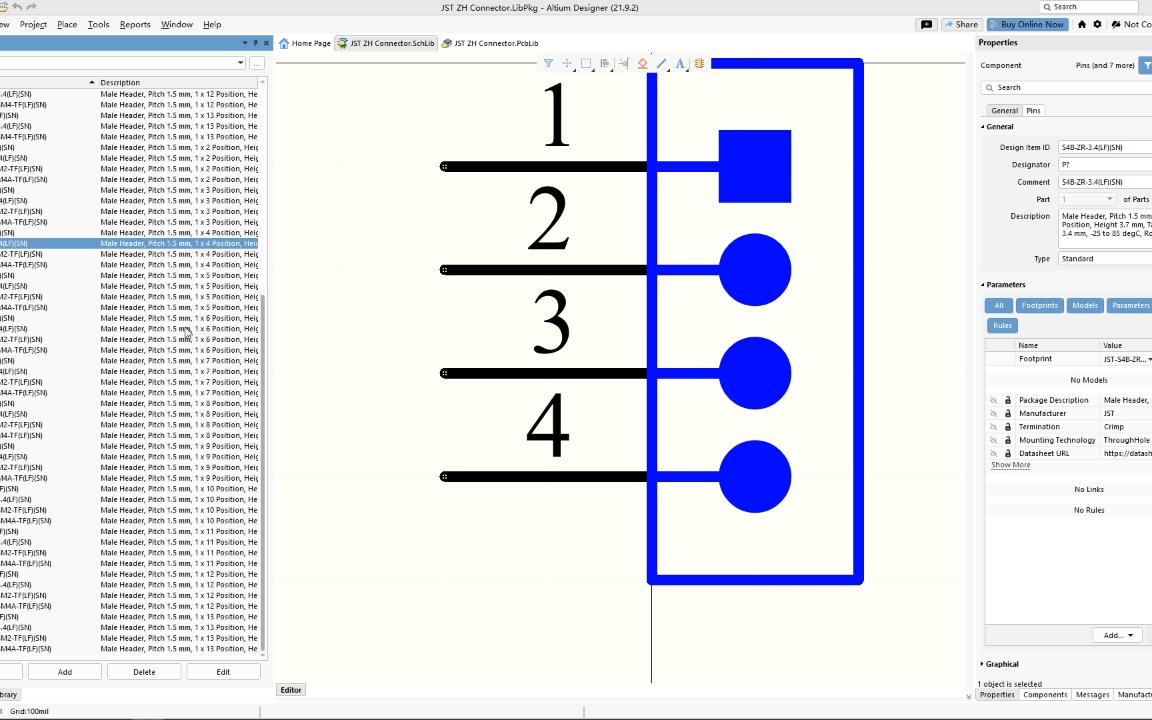Viewport: 1152px width, 720px height.
Task: Toggle visibility of Termination parameter
Action: click(993, 427)
